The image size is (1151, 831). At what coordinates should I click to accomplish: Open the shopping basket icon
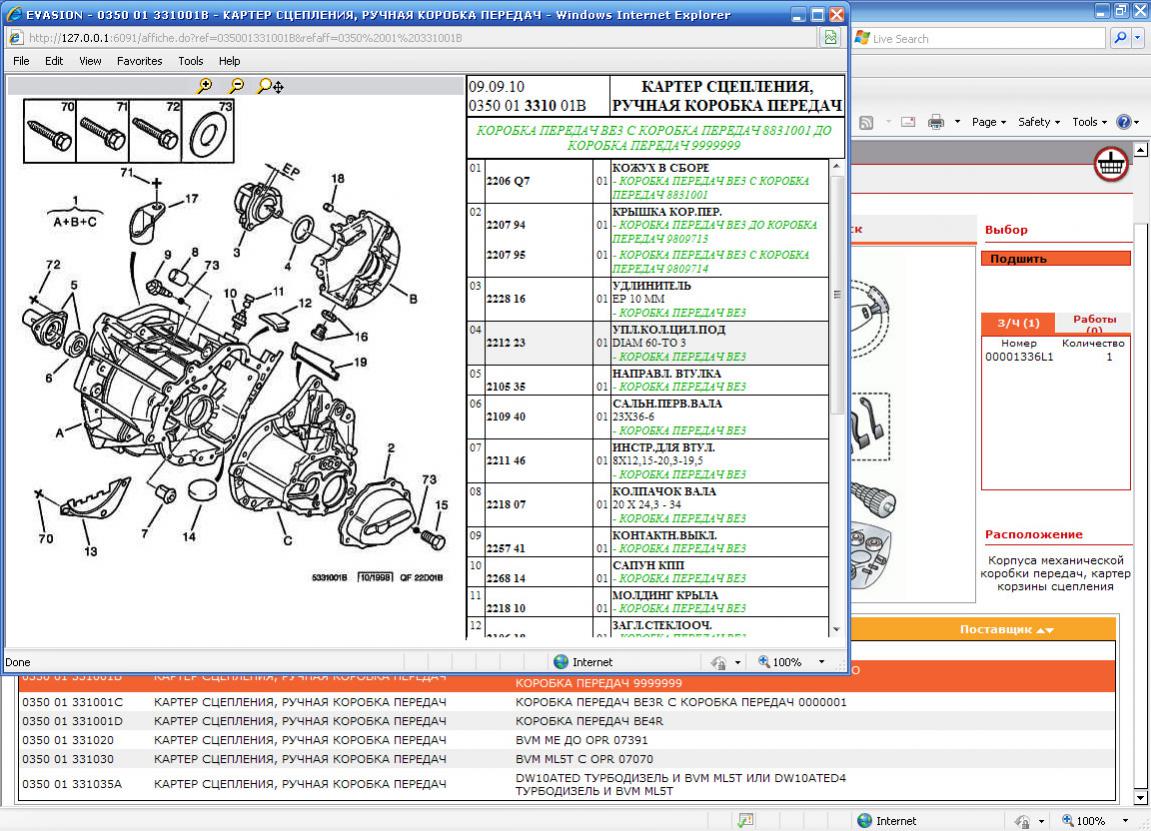(1111, 164)
